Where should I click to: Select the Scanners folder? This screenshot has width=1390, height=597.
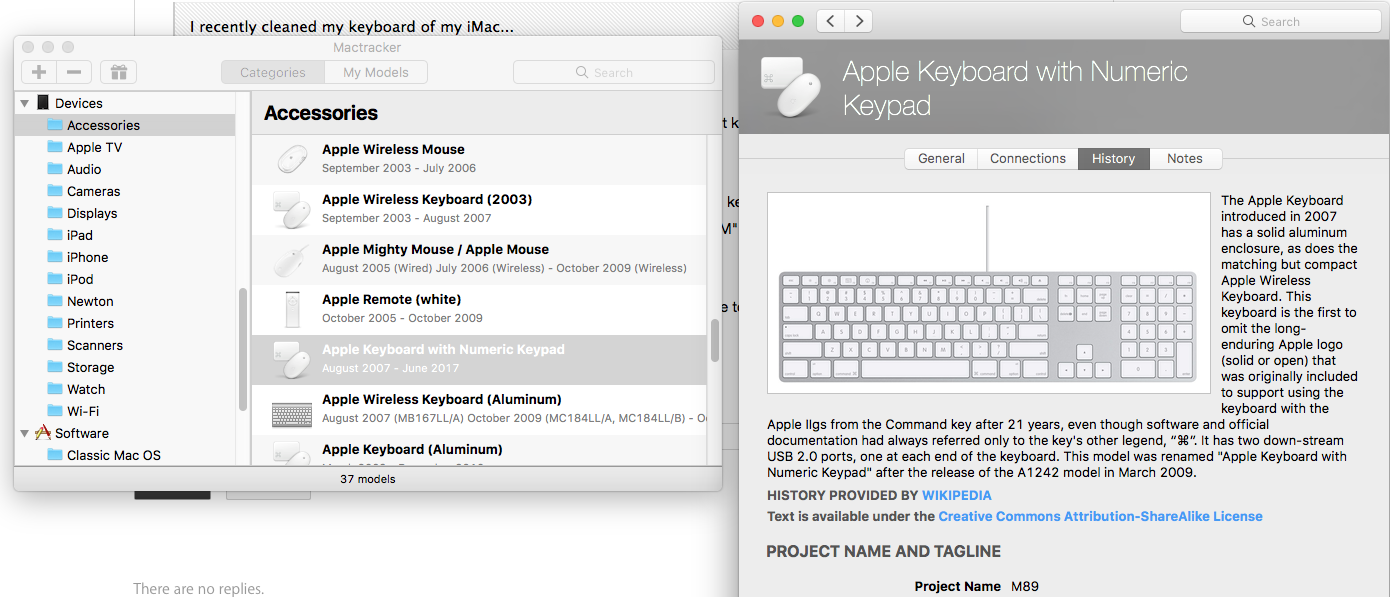click(x=125, y=345)
